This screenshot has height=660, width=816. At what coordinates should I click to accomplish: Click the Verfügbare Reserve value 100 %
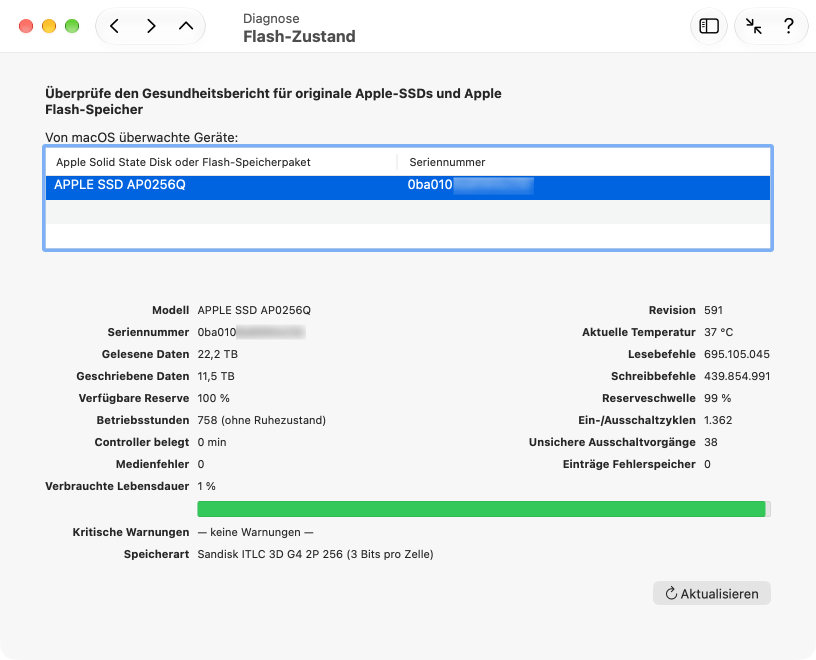click(213, 398)
